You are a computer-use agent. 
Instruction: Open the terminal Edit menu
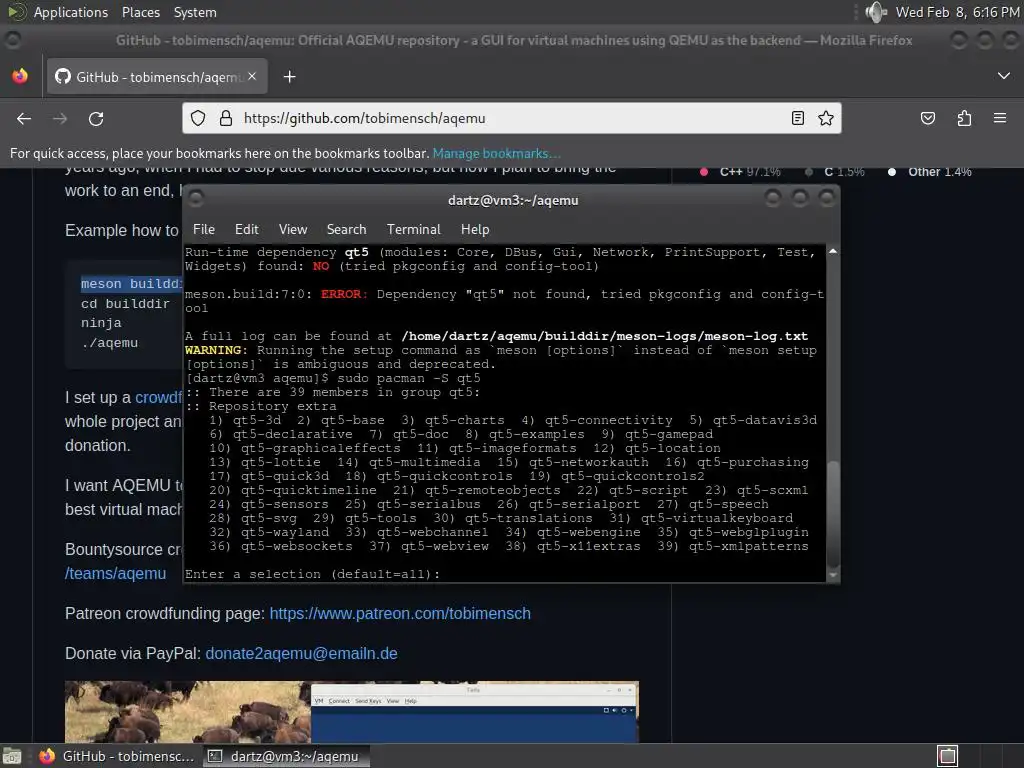click(246, 229)
